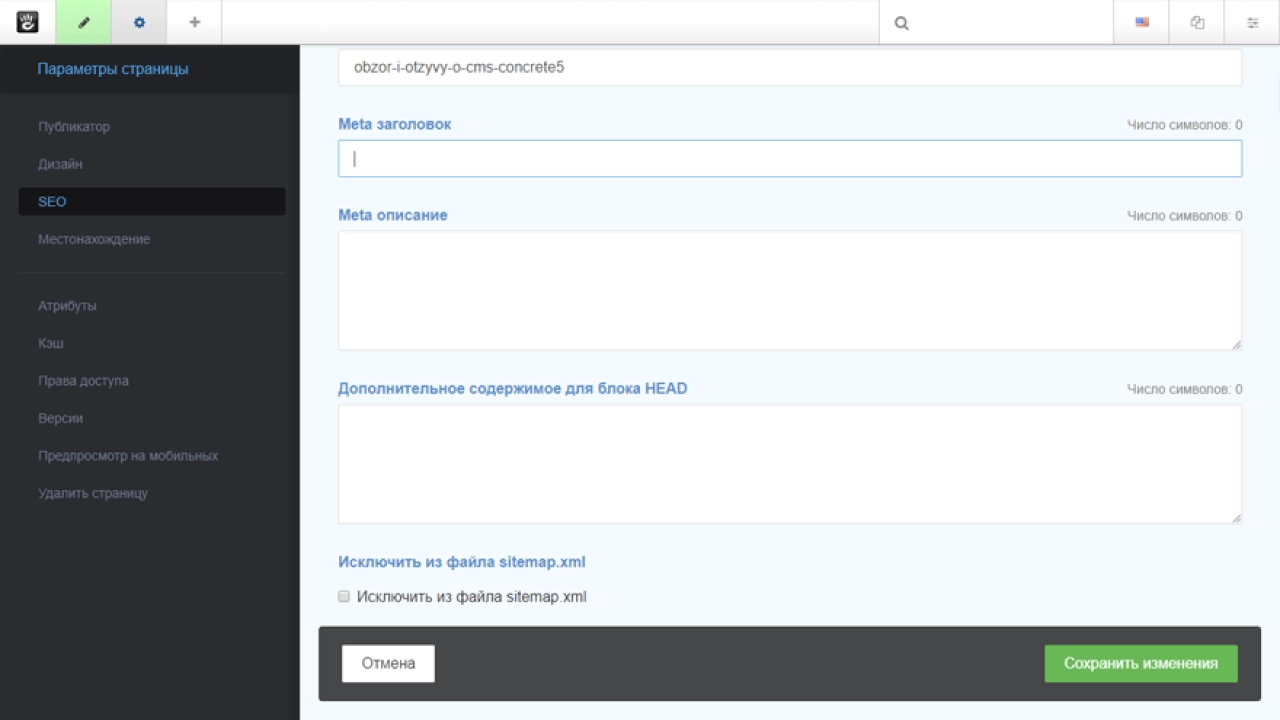This screenshot has width=1280, height=720.
Task: Click the Дополнительное содержимое для блока HEAD textarea
Action: [x=790, y=464]
